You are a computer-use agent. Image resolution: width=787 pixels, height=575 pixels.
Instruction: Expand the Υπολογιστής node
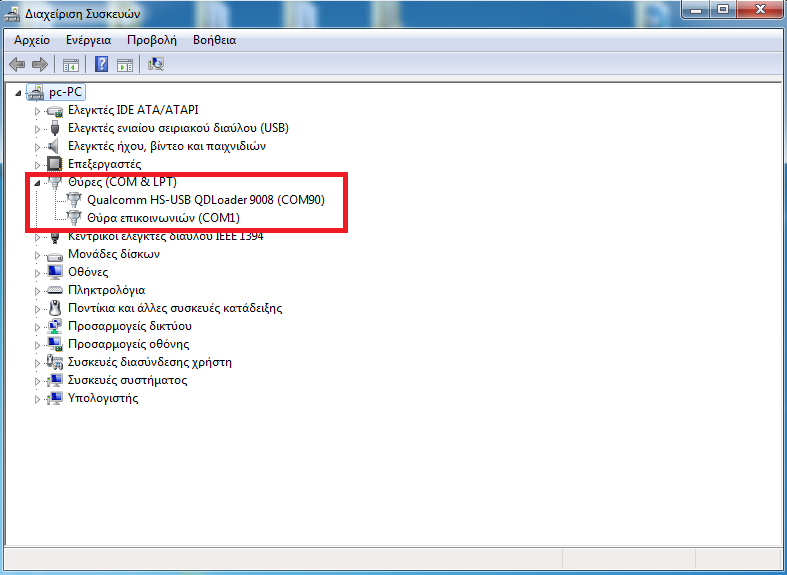[37, 399]
